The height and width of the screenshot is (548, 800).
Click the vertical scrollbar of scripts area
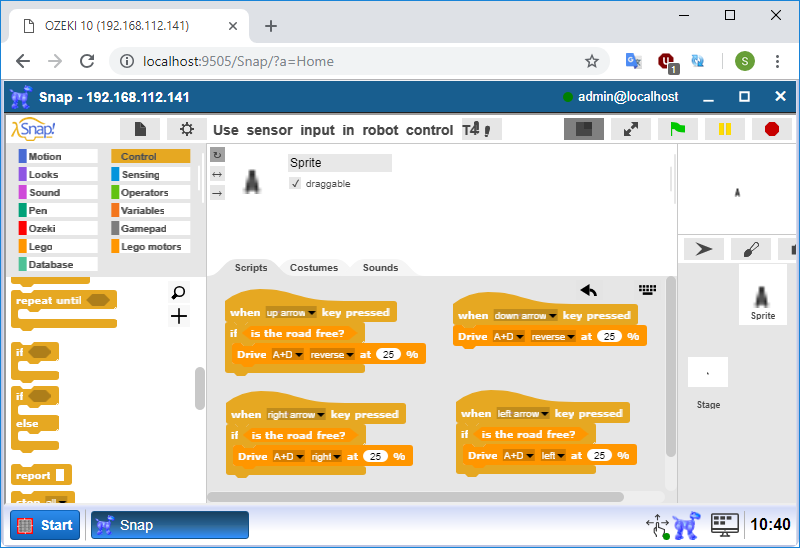point(670,367)
